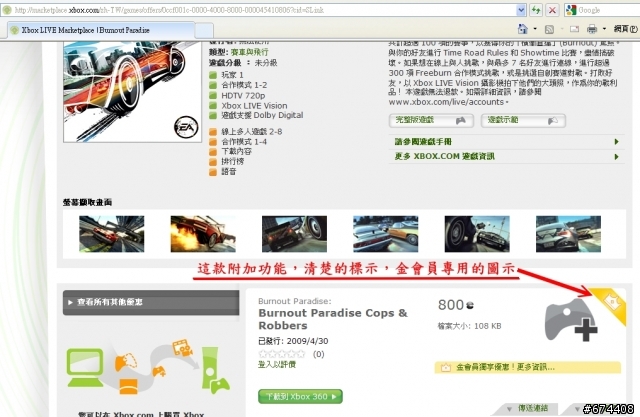Click the 下載內容 downloadable content feature text

click(236, 151)
